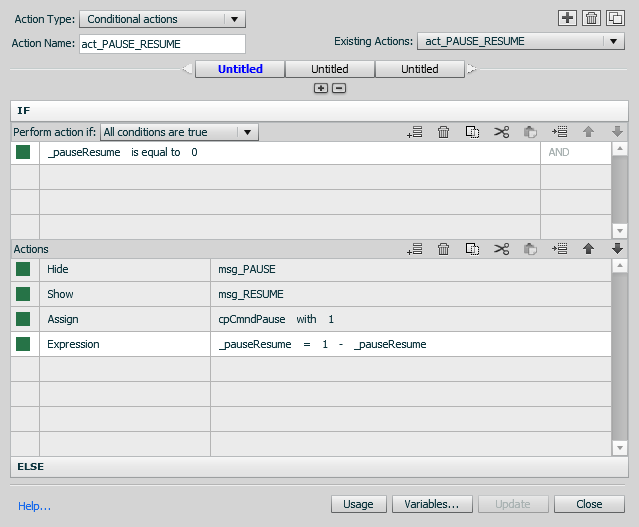Move selected action up in Actions toolbar
The image size is (639, 527).
click(x=588, y=249)
